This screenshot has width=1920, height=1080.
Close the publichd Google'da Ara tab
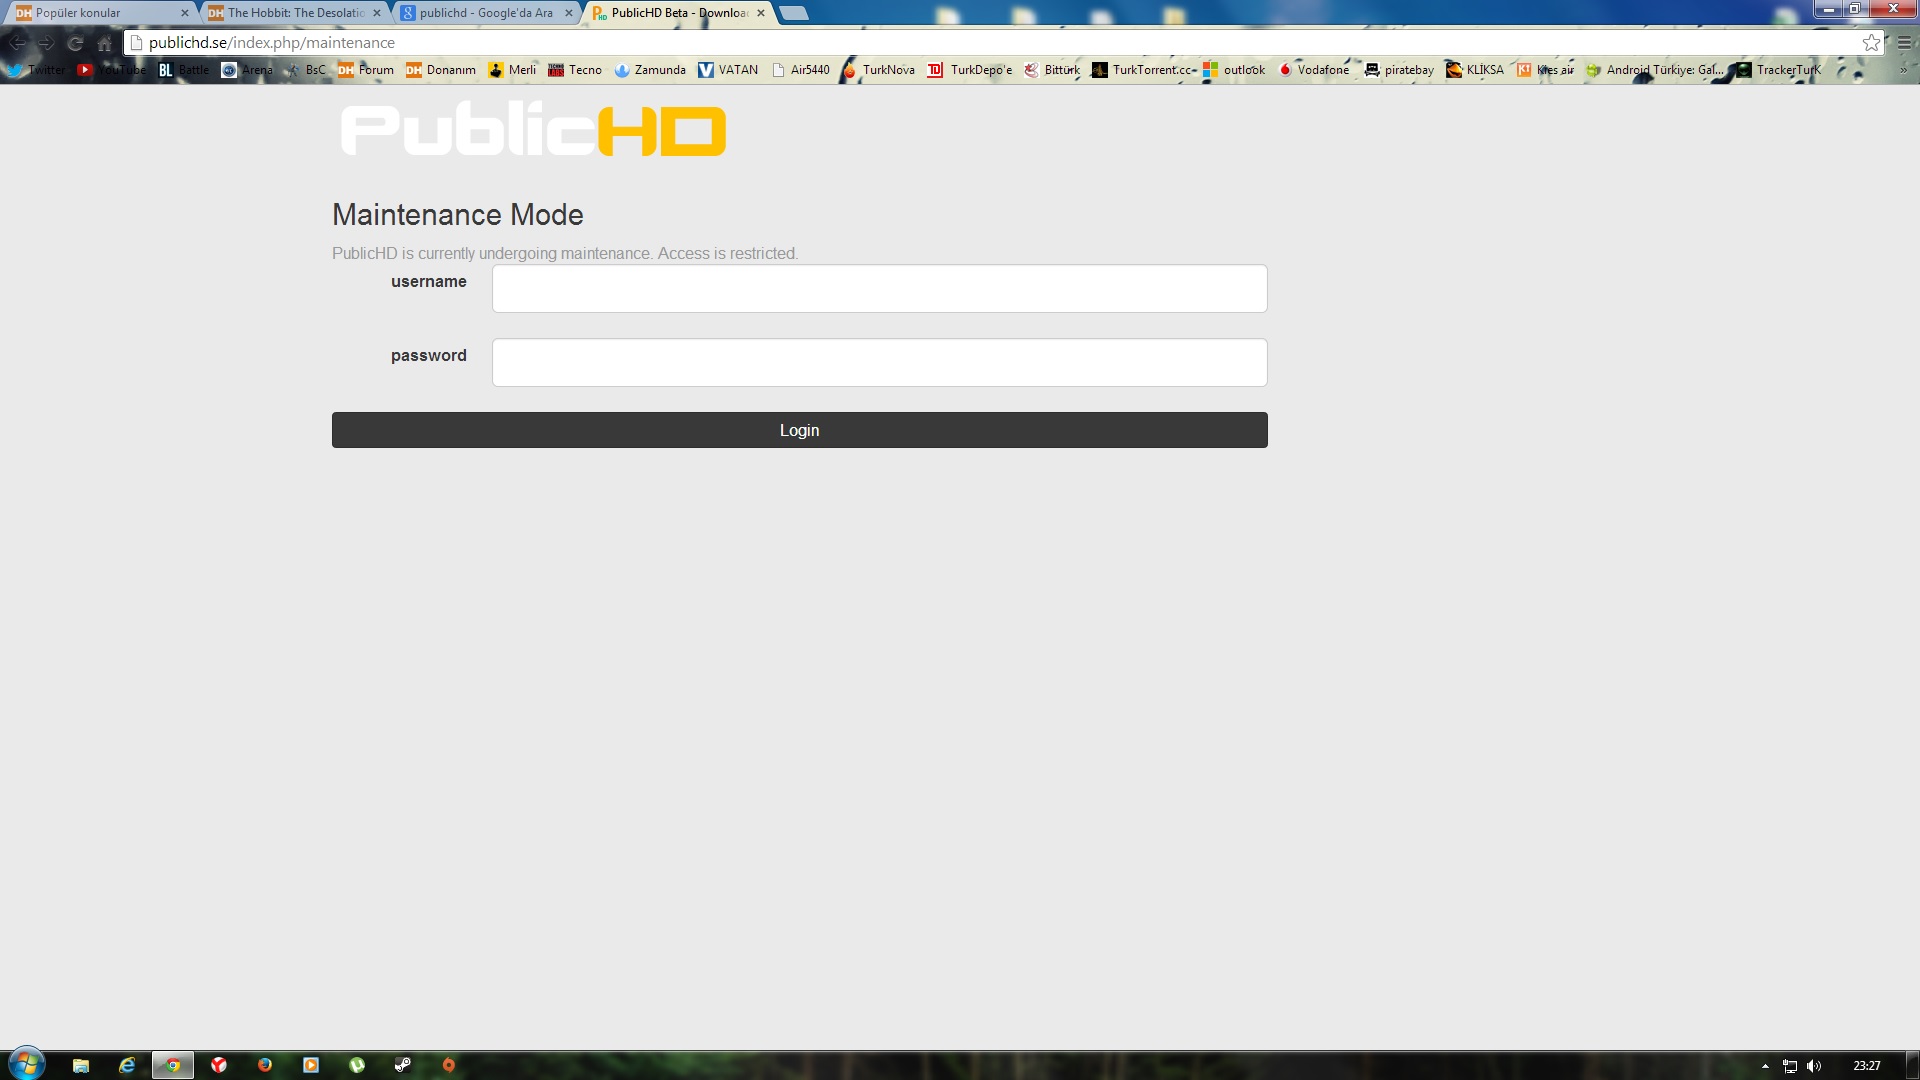coord(569,13)
